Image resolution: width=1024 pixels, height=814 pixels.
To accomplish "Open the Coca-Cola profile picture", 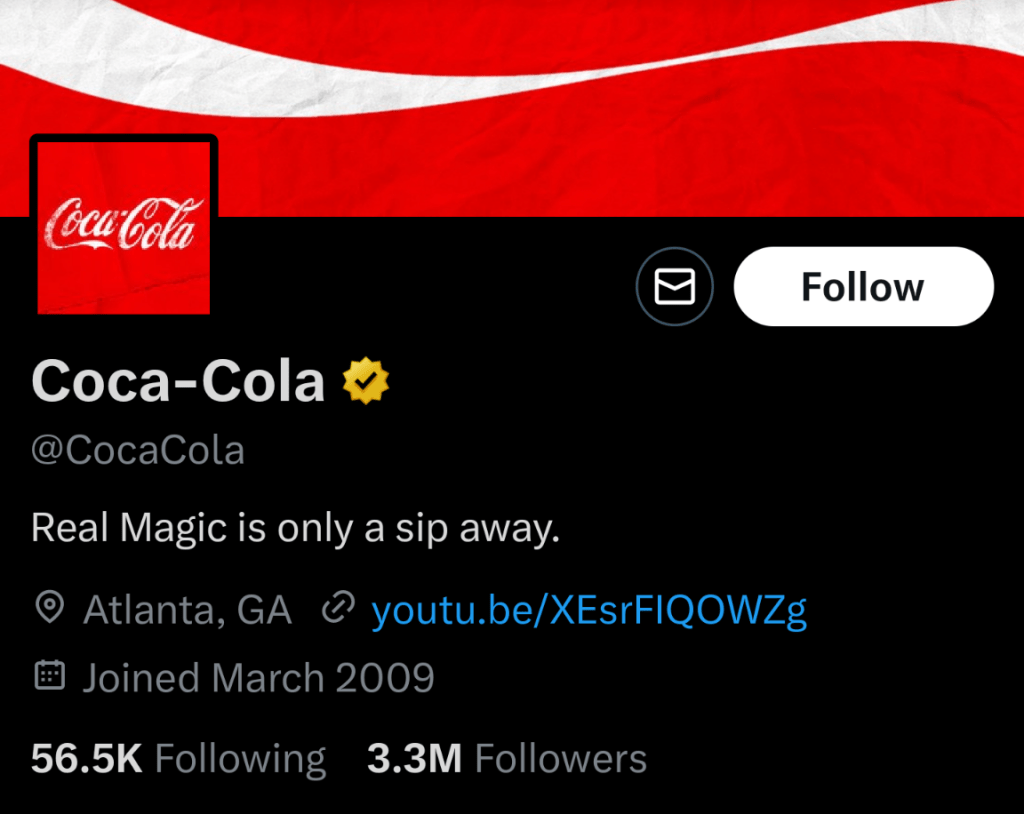I will coord(124,227).
